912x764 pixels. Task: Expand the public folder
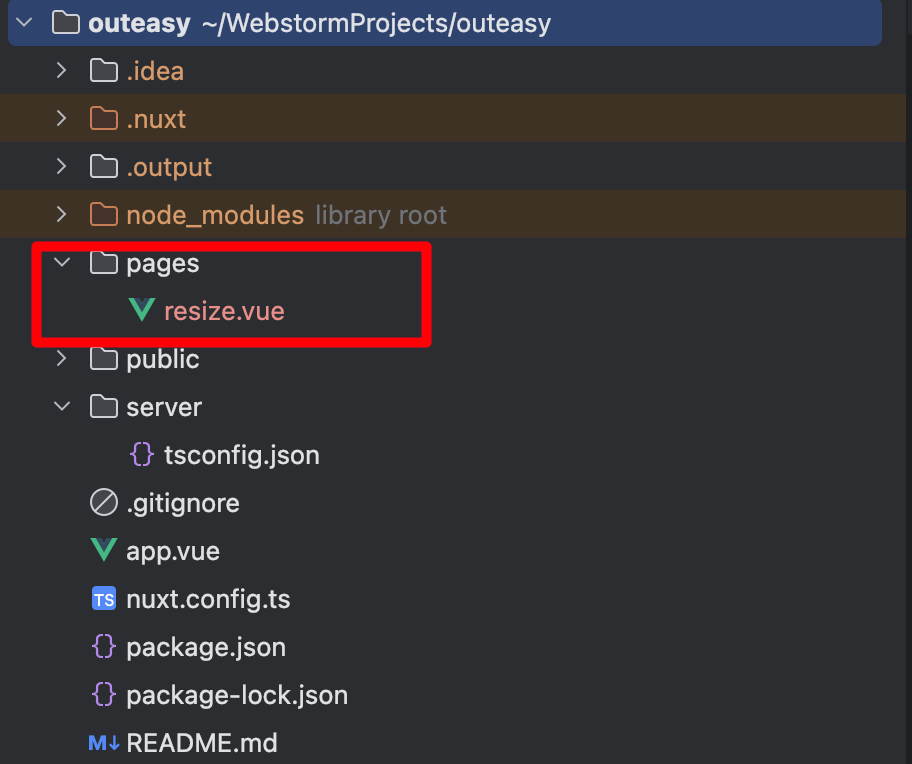click(62, 358)
